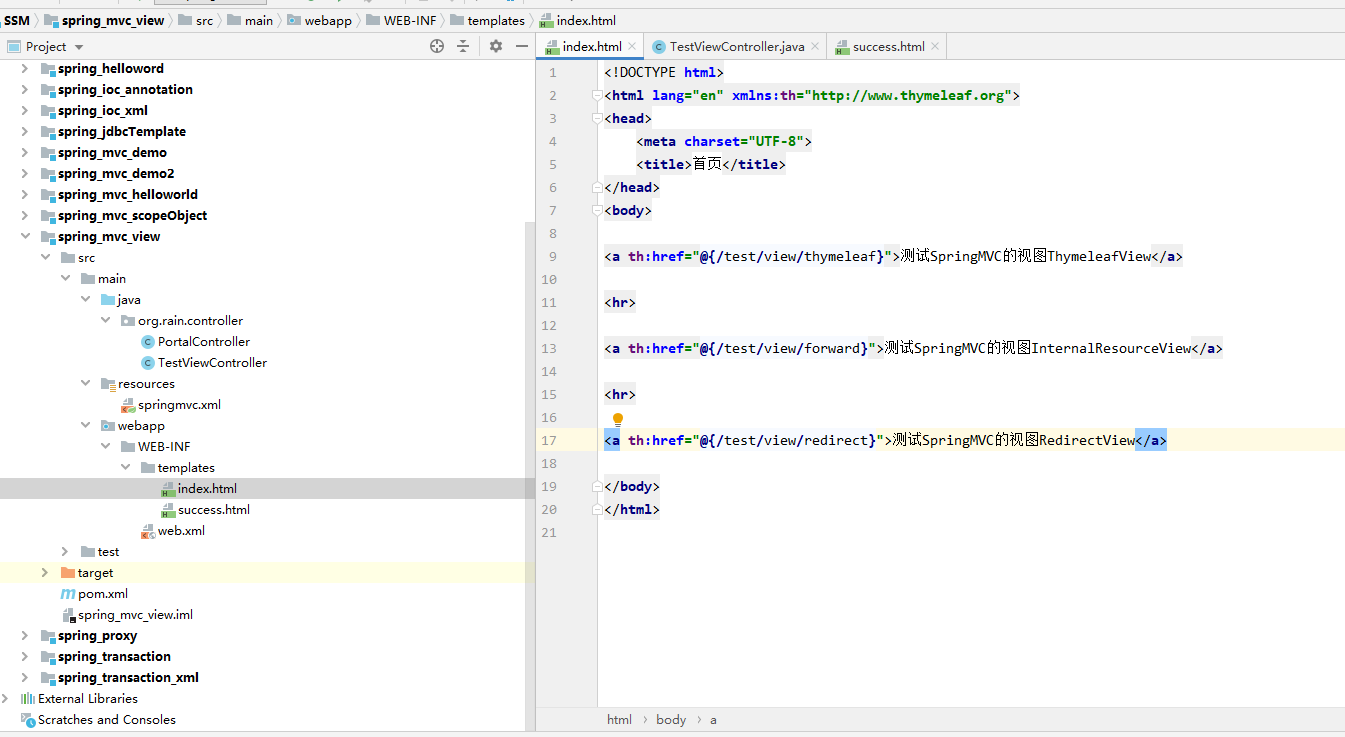Collapse the webapp folder

[x=85, y=426]
